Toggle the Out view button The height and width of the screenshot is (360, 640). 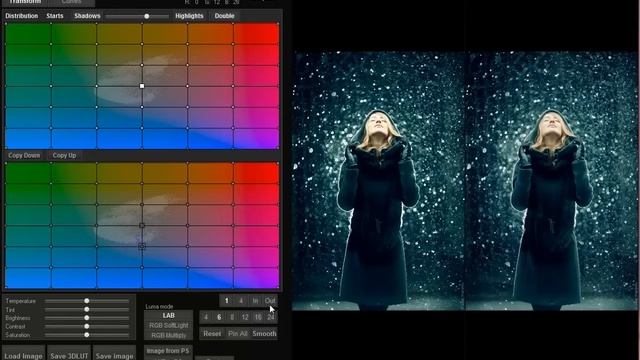[x=270, y=301]
